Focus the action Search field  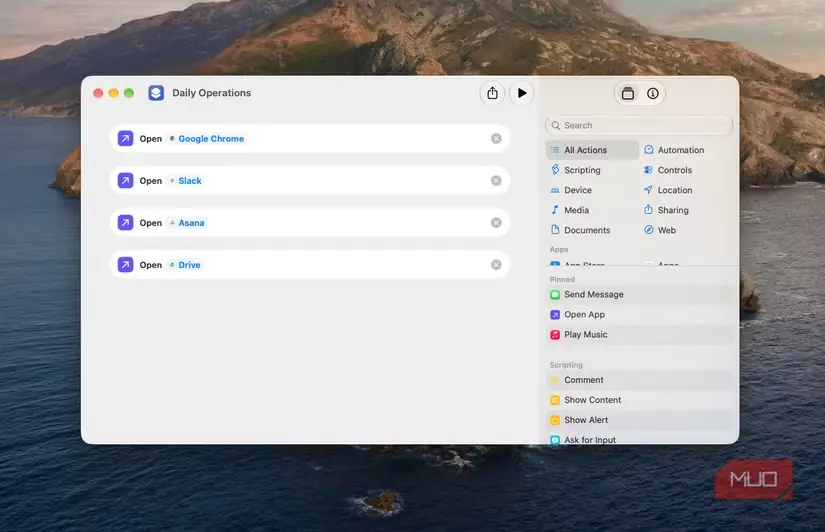639,125
